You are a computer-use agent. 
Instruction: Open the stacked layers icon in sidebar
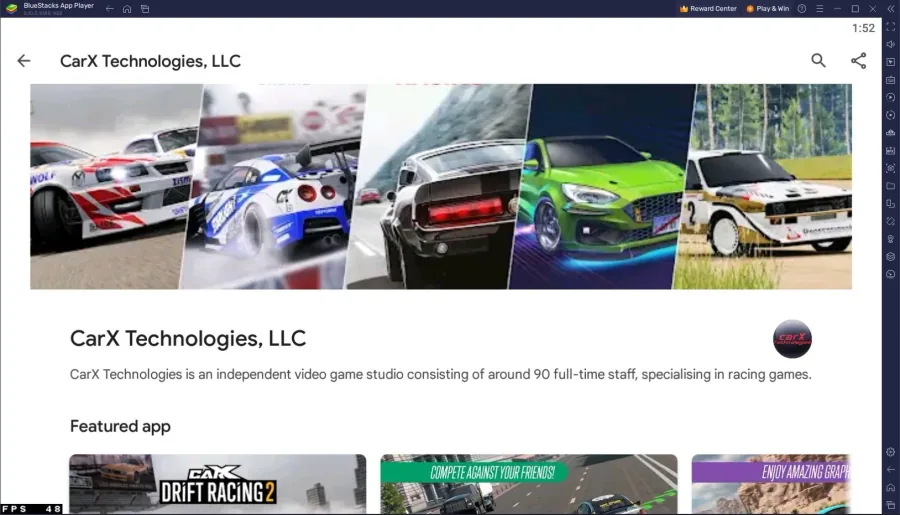[890, 257]
